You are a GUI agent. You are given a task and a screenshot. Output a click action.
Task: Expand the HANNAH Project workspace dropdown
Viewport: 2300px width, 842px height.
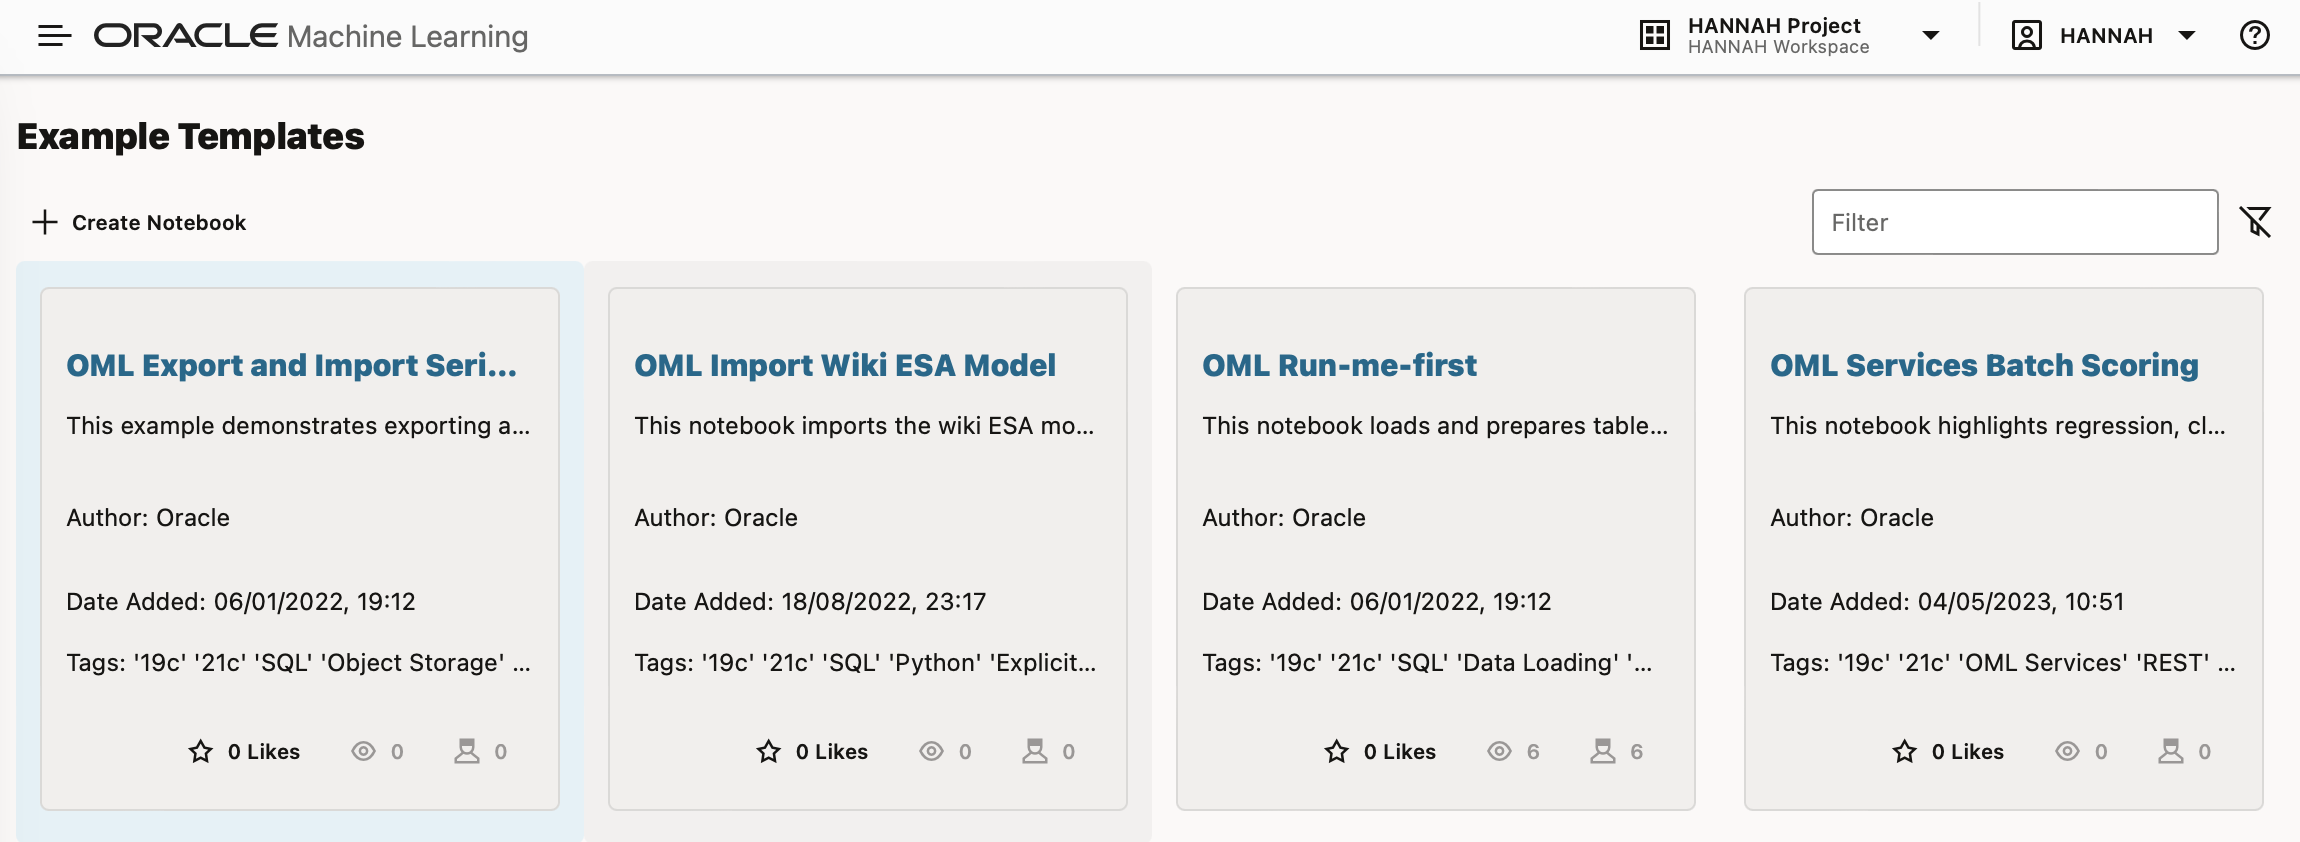[1931, 36]
